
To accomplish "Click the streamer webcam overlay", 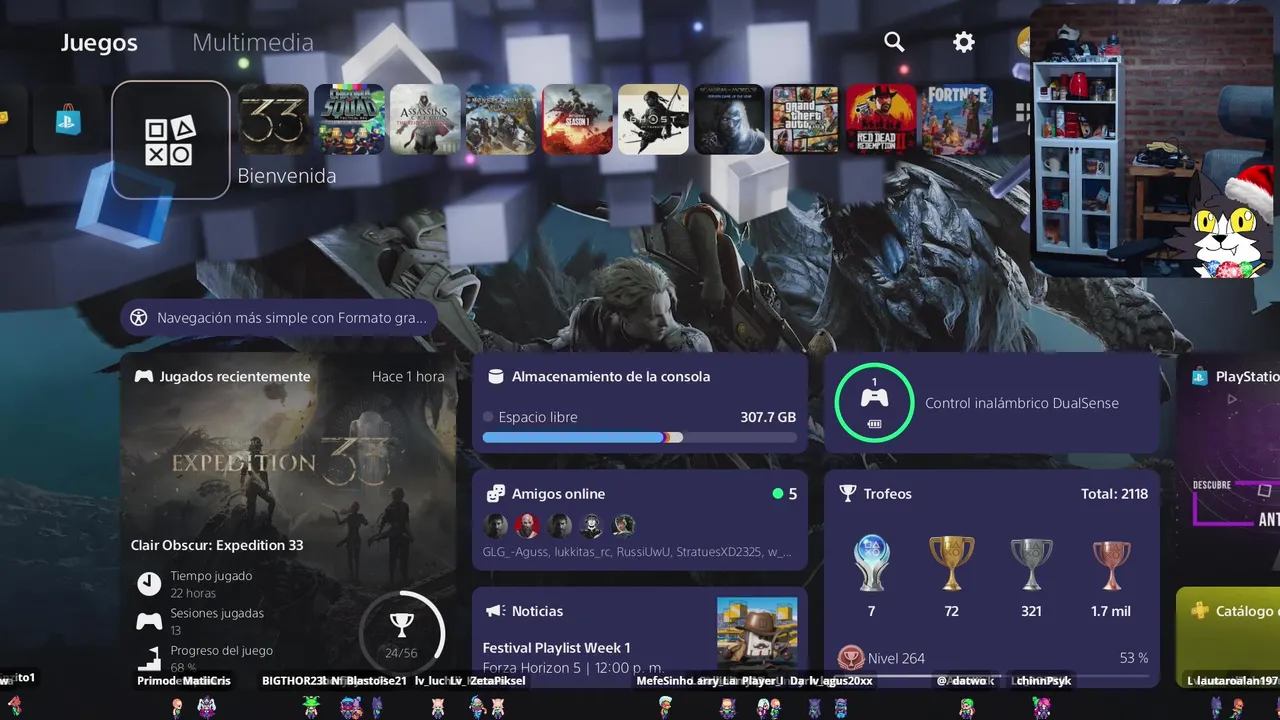I will pyautogui.click(x=1152, y=141).
